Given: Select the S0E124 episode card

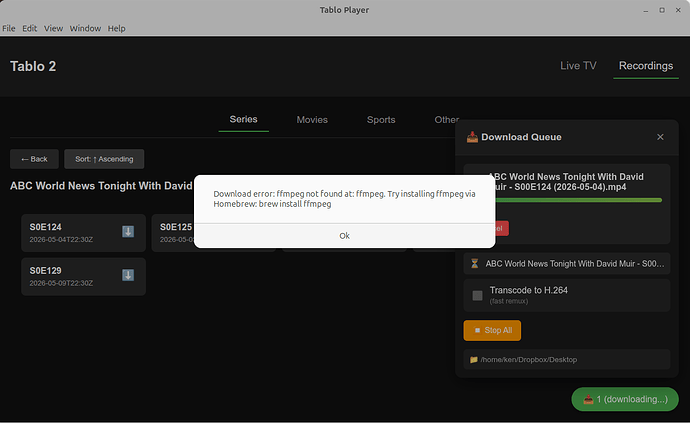Looking at the screenshot, I should 83,233.
